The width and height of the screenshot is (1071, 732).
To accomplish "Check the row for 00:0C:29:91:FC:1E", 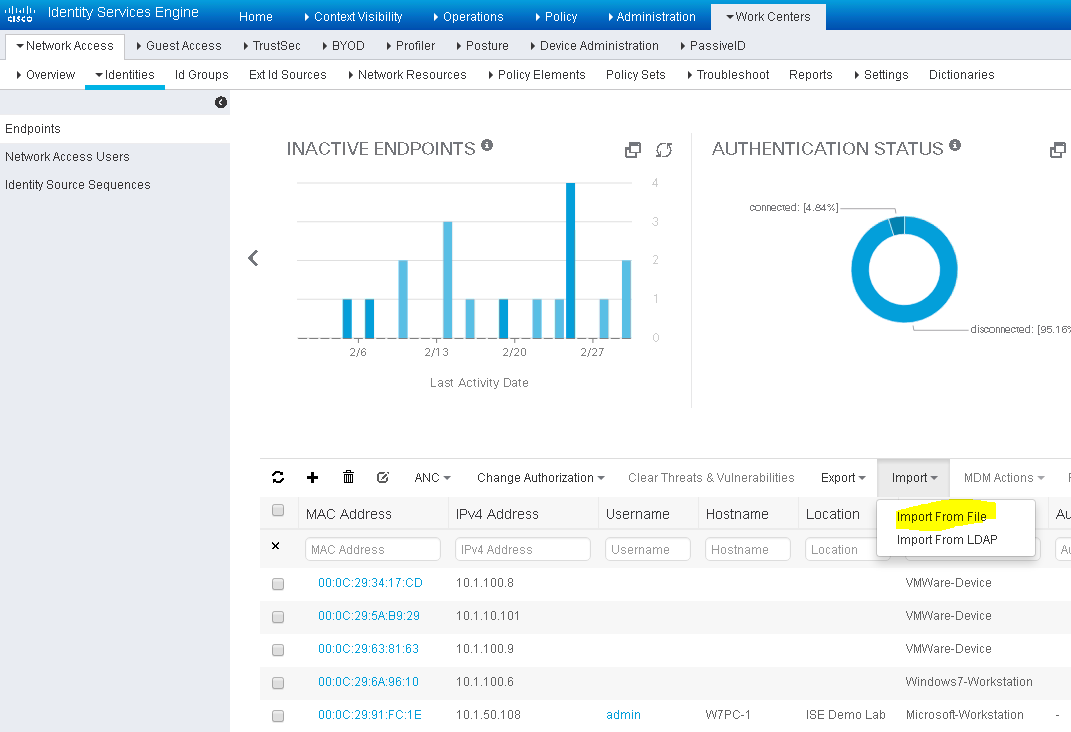I will point(278,716).
